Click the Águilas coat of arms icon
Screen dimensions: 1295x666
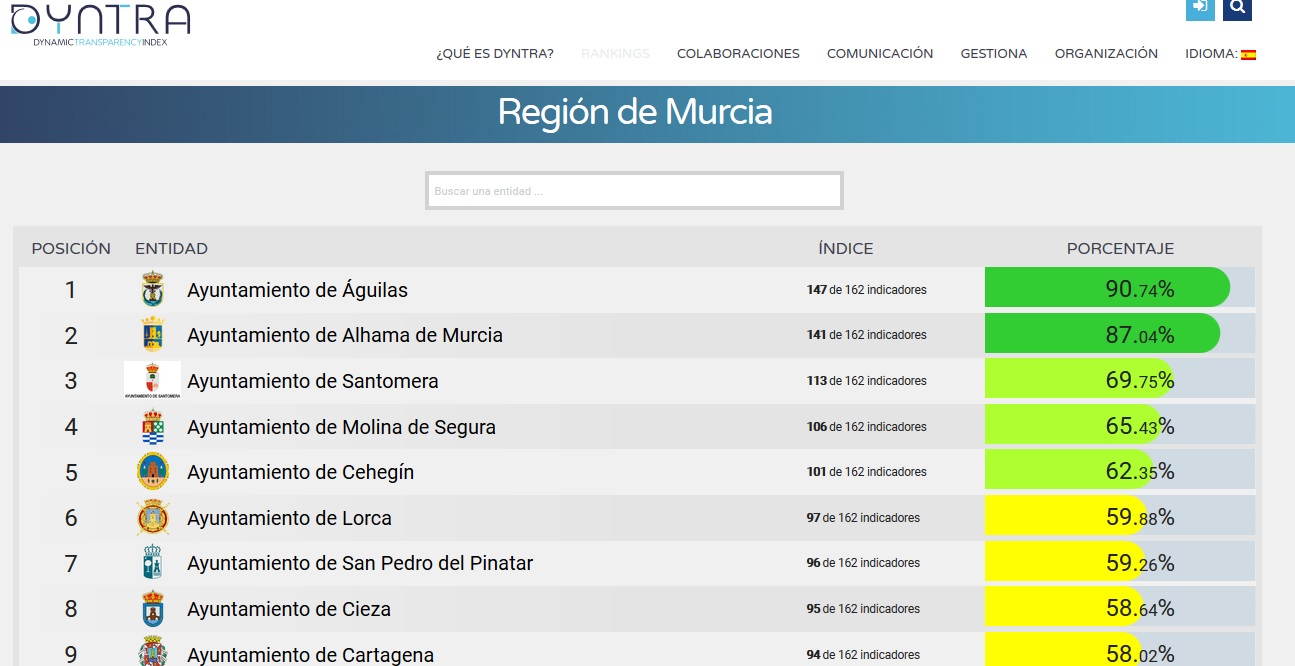coord(152,290)
